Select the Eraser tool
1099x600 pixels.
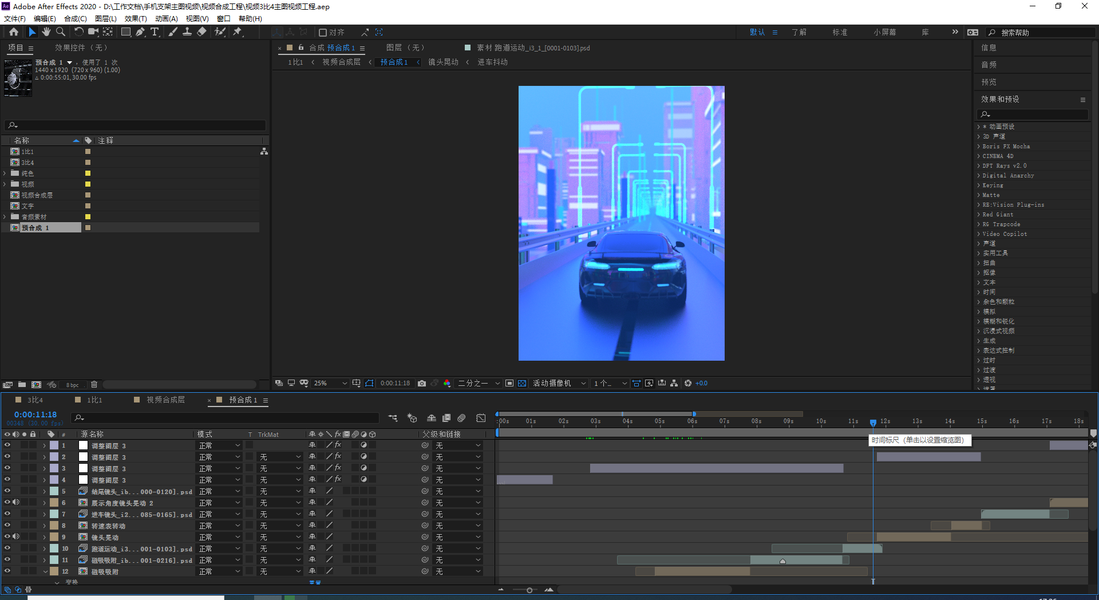pos(202,32)
